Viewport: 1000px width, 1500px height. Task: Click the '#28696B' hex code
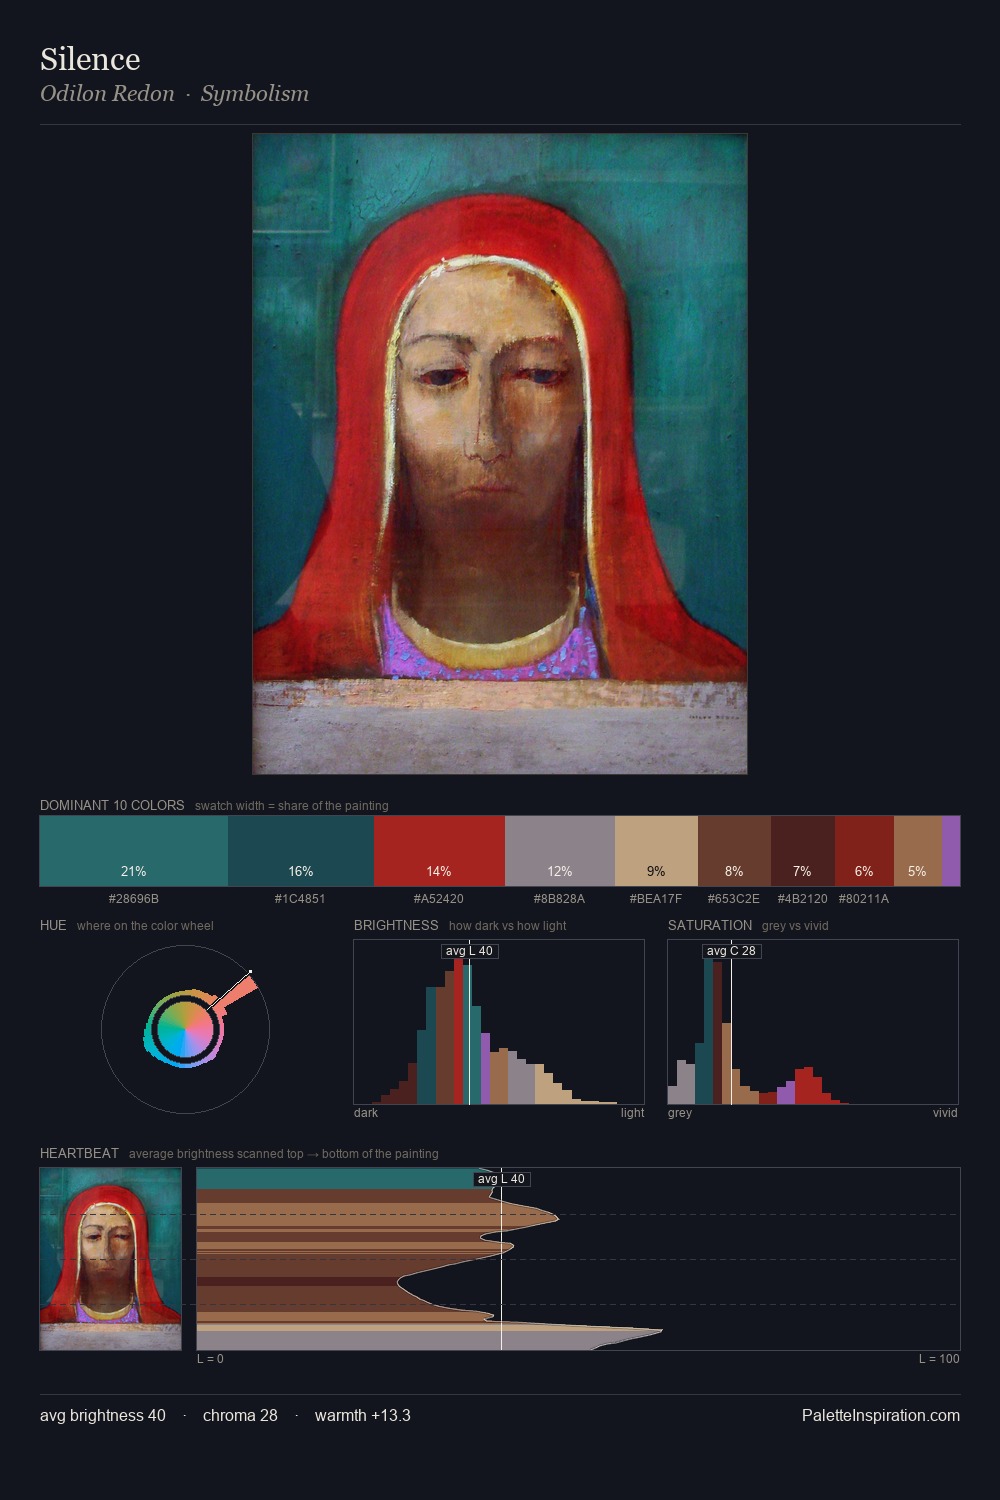click(134, 899)
